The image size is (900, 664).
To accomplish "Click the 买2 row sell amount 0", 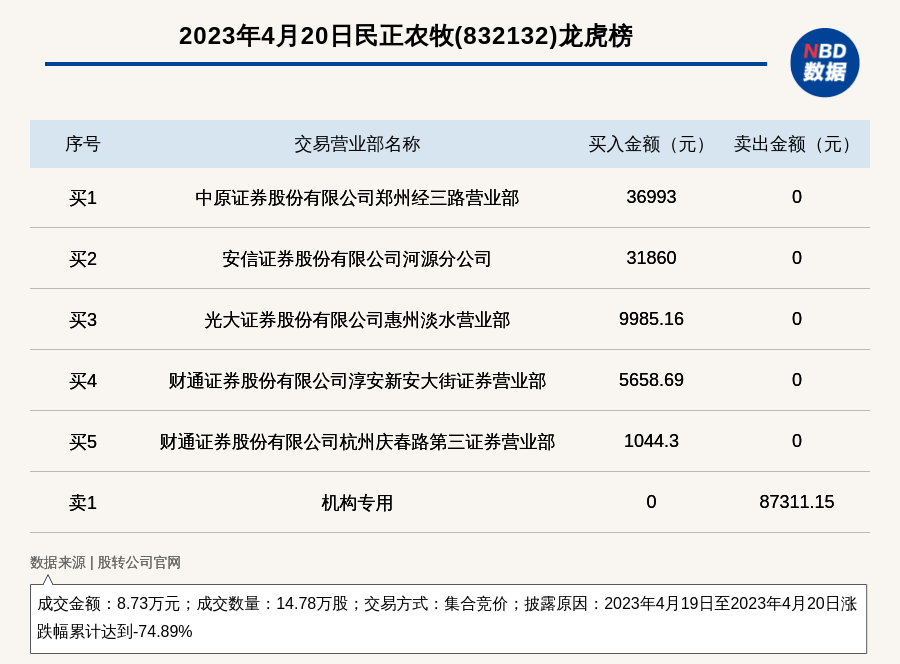I will (797, 258).
